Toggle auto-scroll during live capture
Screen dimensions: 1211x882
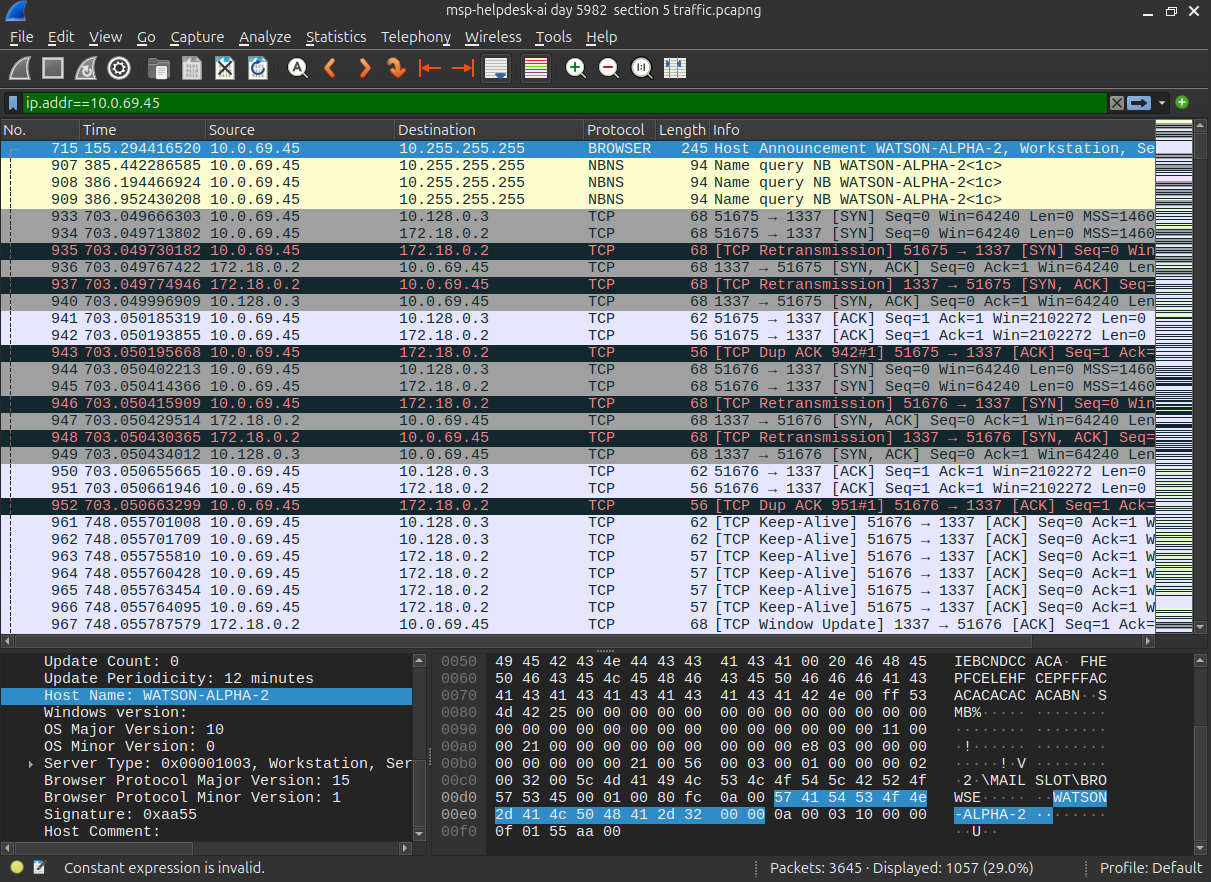click(496, 68)
